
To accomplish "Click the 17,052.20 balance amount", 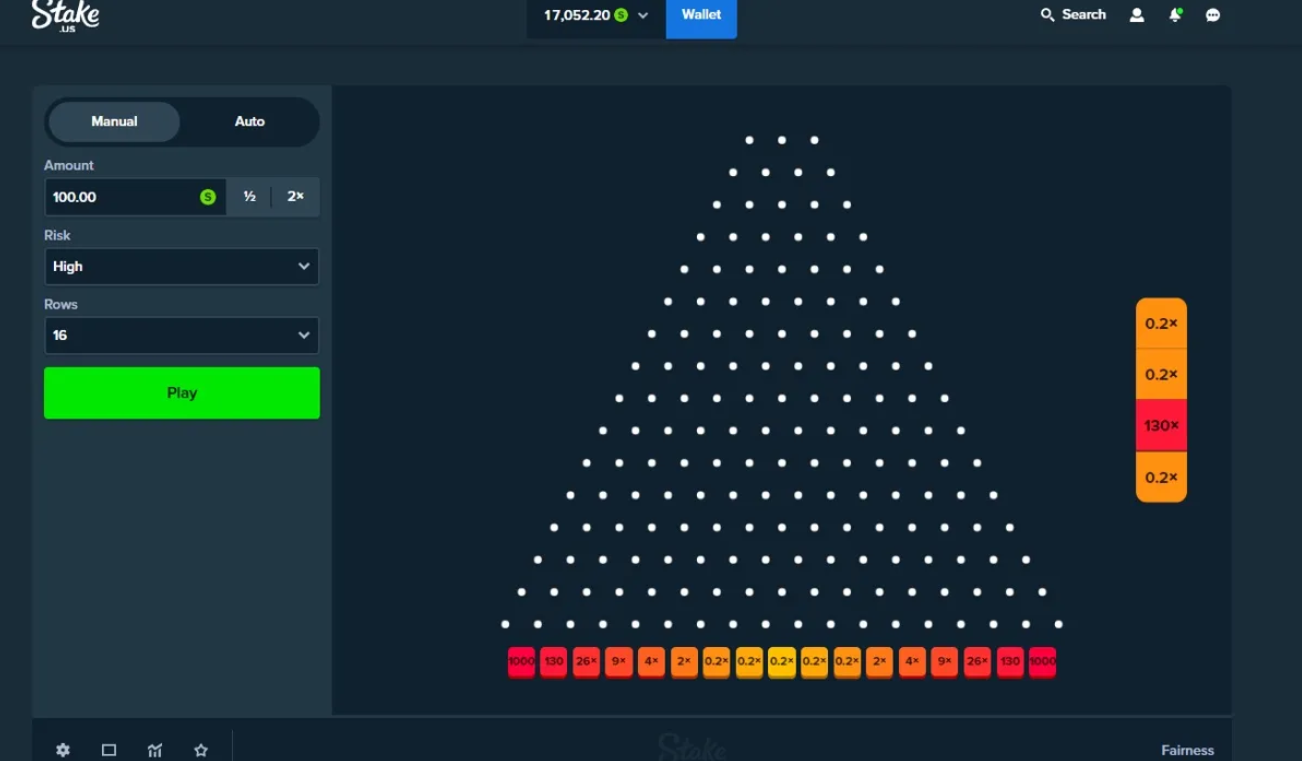I will 577,15.
